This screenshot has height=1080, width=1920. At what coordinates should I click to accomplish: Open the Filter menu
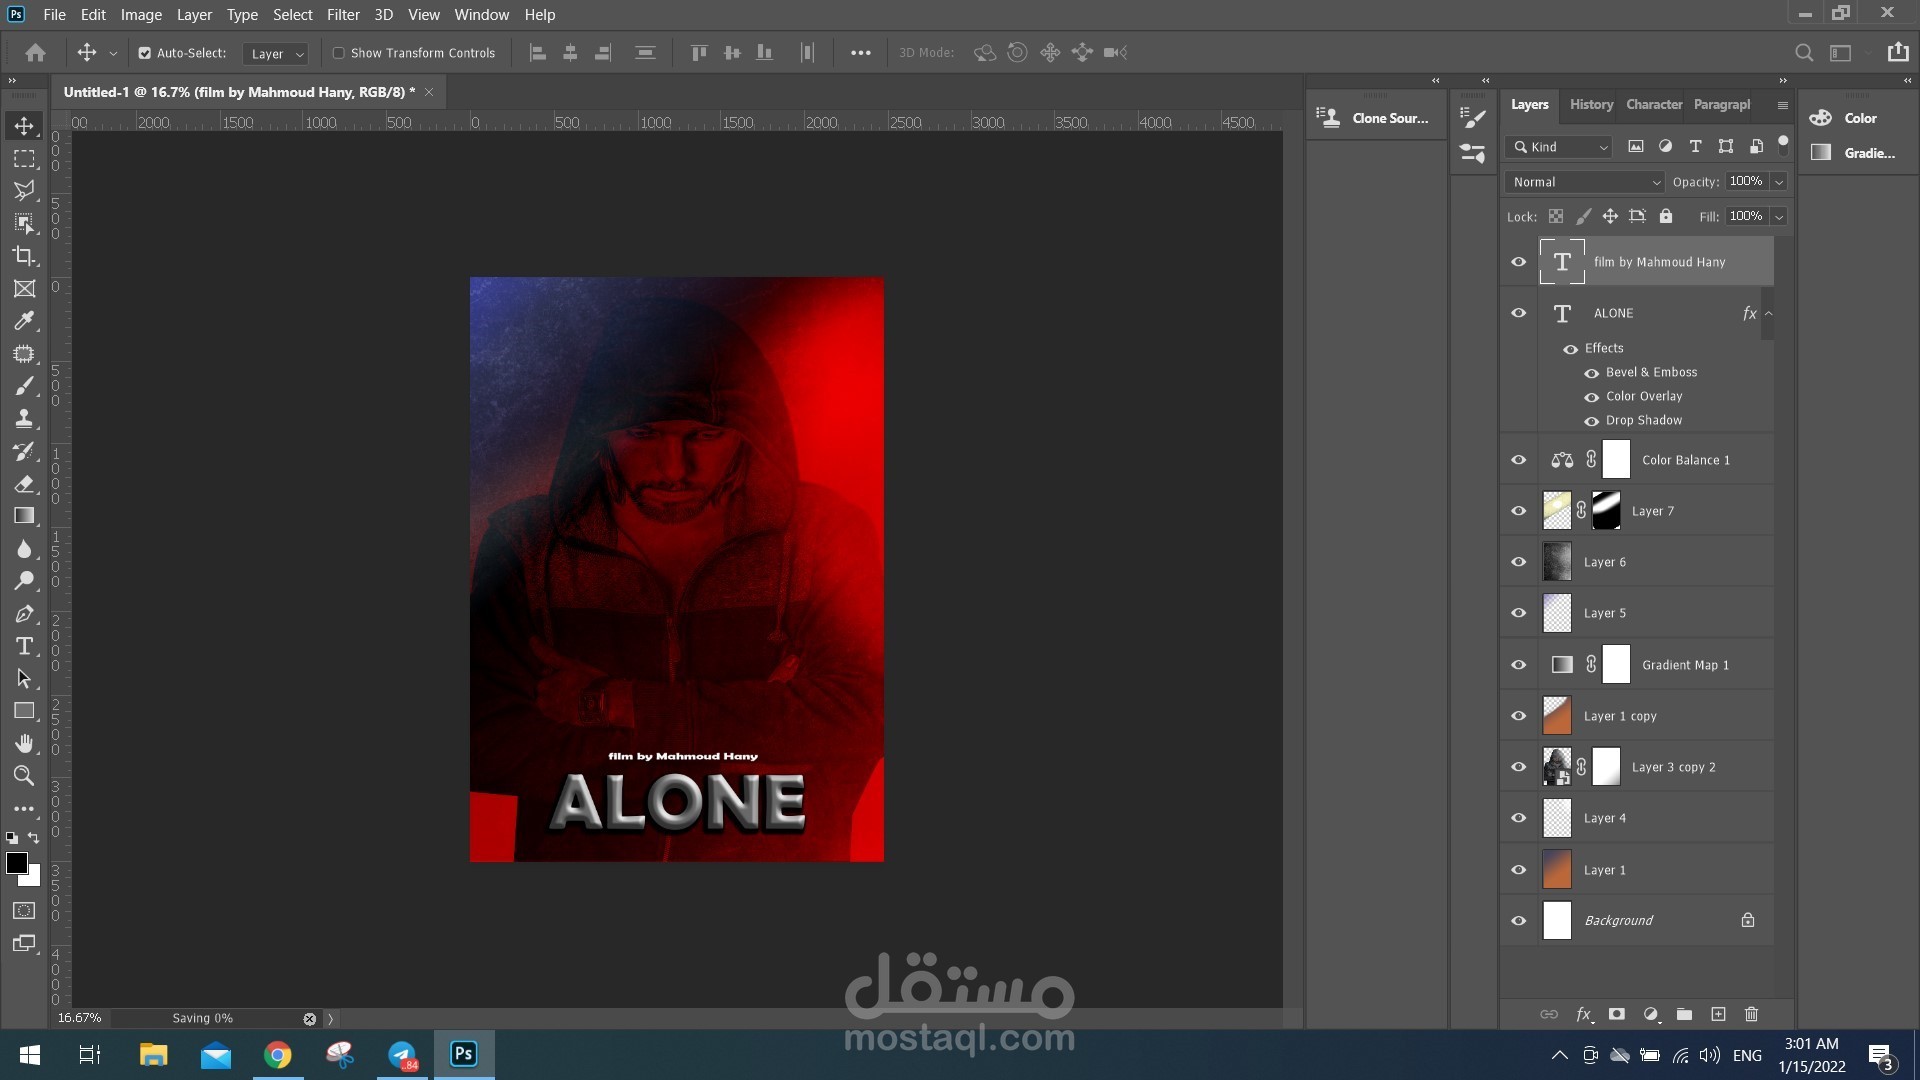(x=343, y=15)
